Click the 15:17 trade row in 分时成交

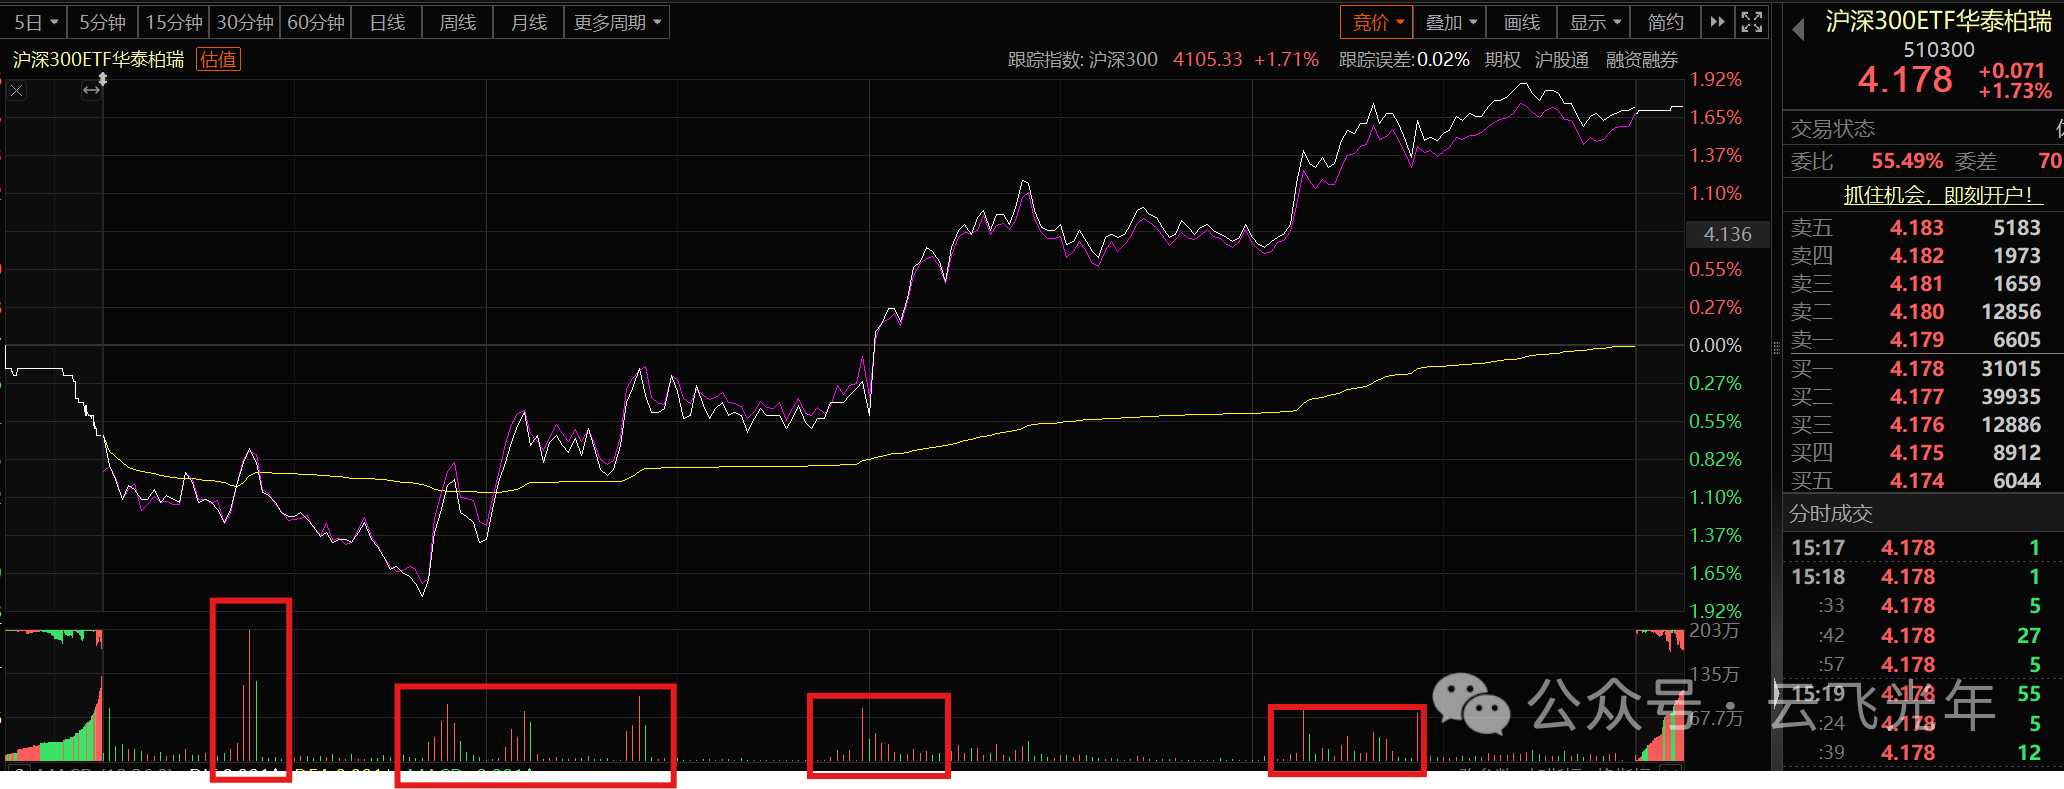tap(1923, 548)
